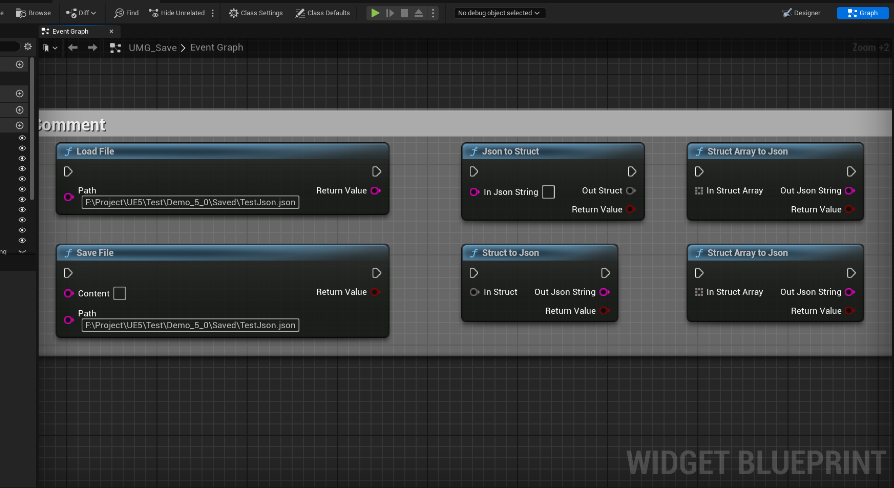Image resolution: width=894 pixels, height=488 pixels.
Task: Click the green Play button in toolbar
Action: (375, 13)
